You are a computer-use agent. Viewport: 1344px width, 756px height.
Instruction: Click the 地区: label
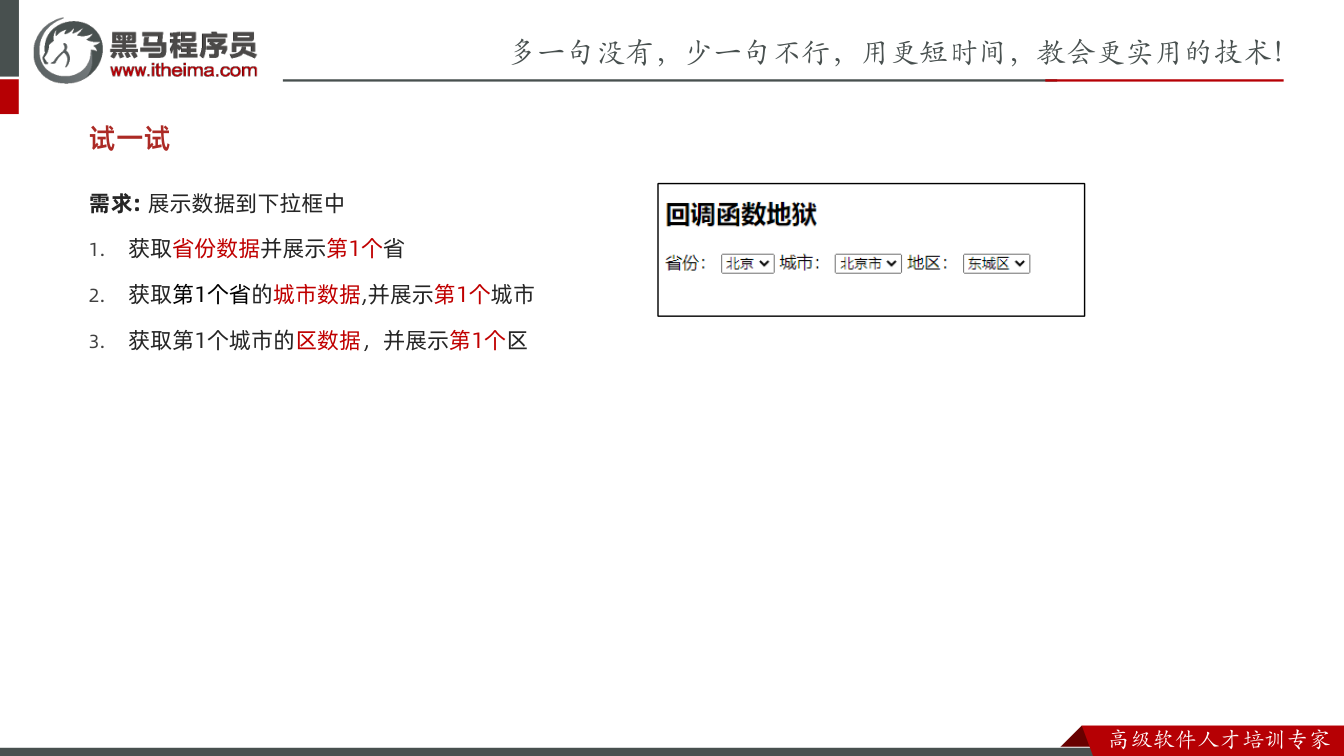[x=928, y=263]
